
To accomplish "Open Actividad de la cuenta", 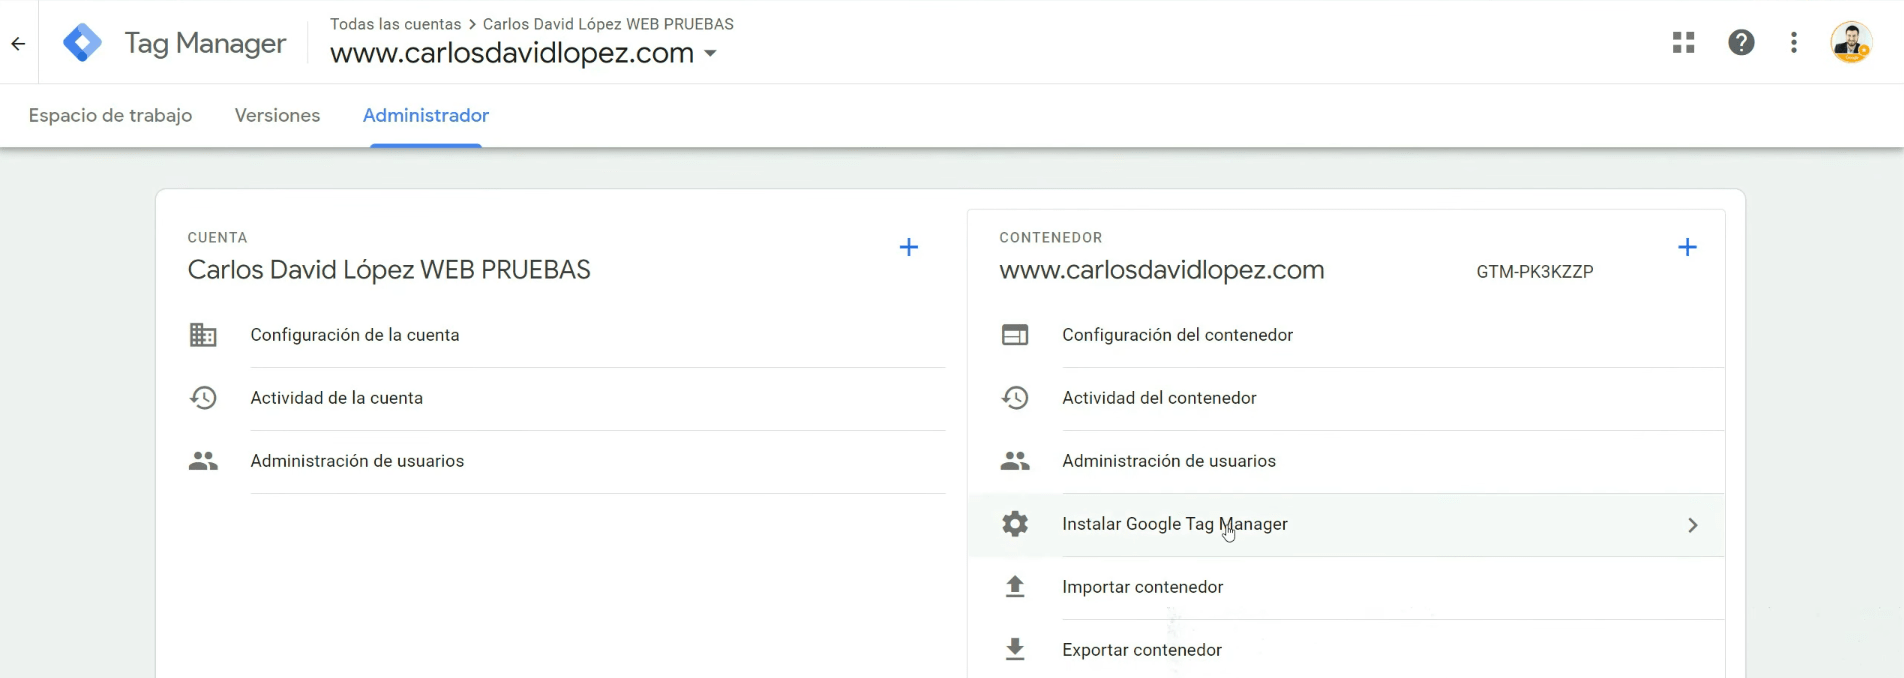I will pos(337,398).
